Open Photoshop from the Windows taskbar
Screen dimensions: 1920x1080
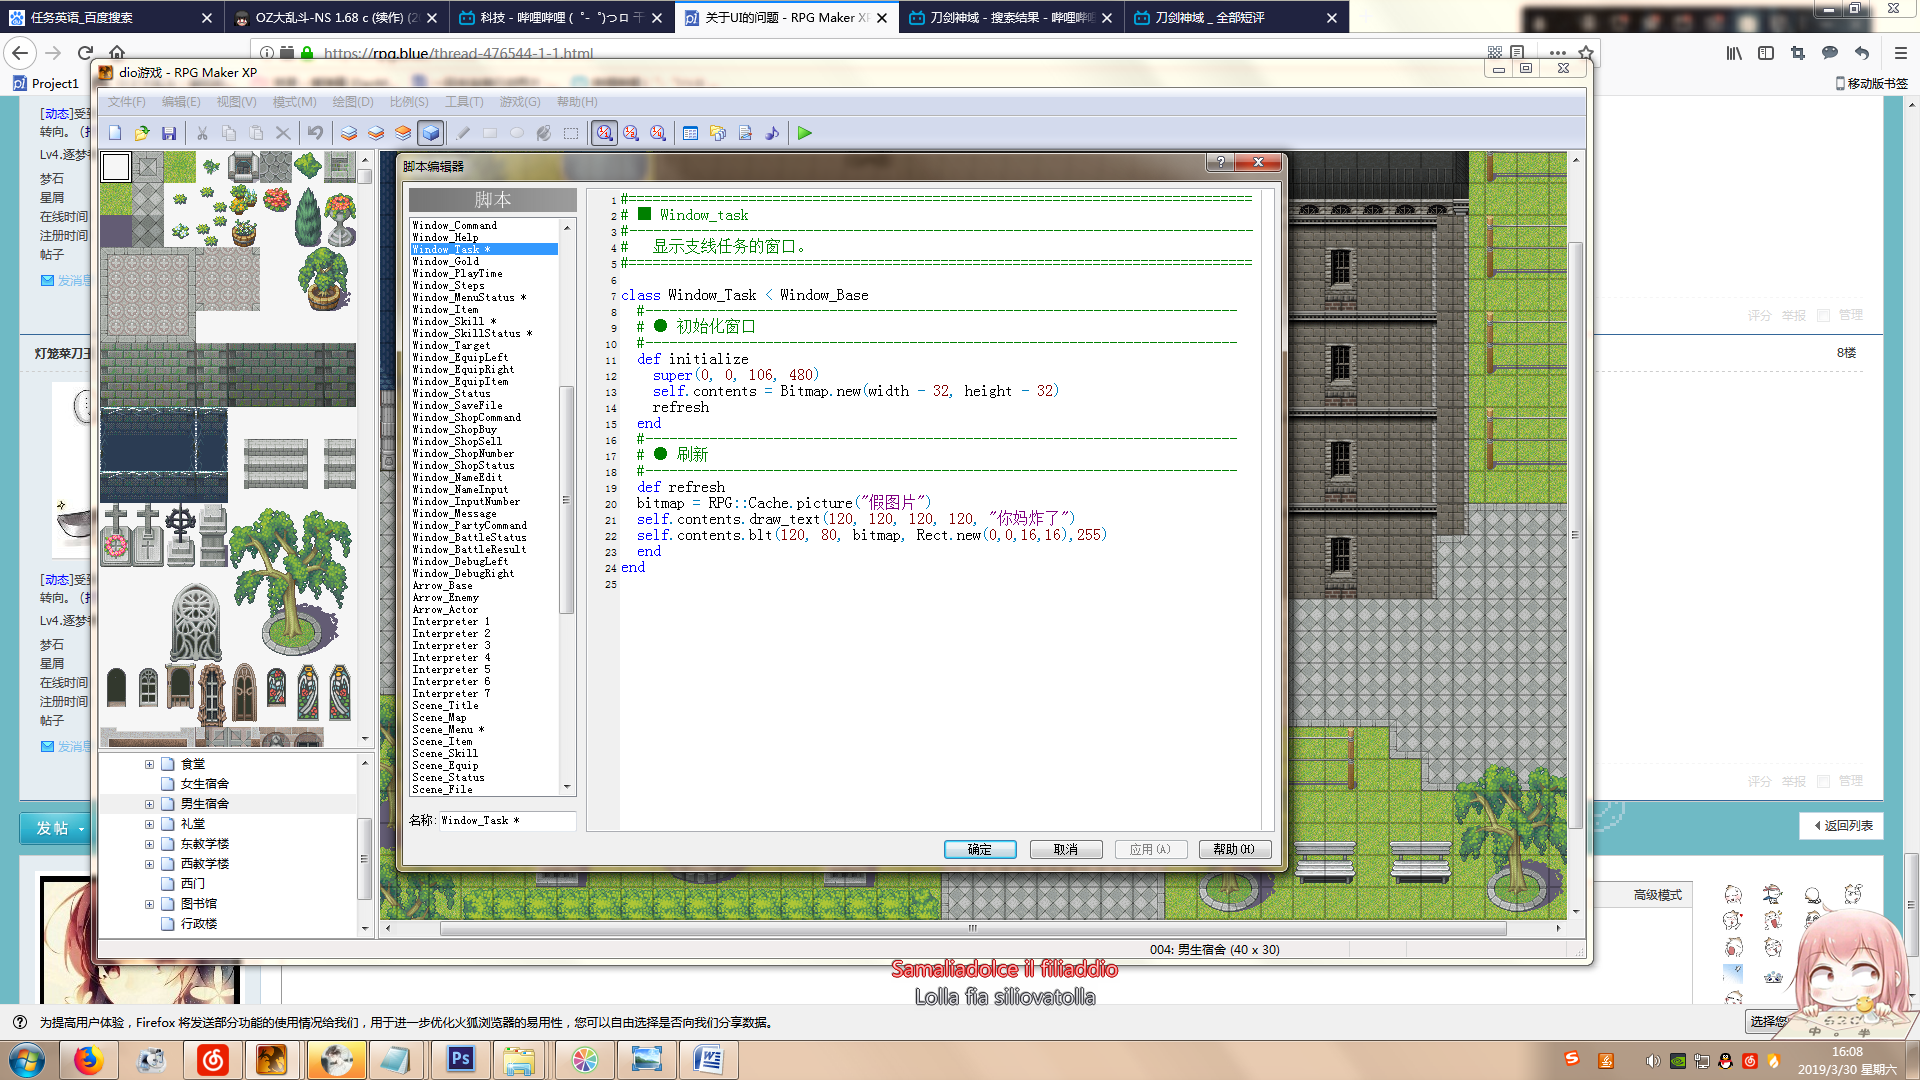461,1059
